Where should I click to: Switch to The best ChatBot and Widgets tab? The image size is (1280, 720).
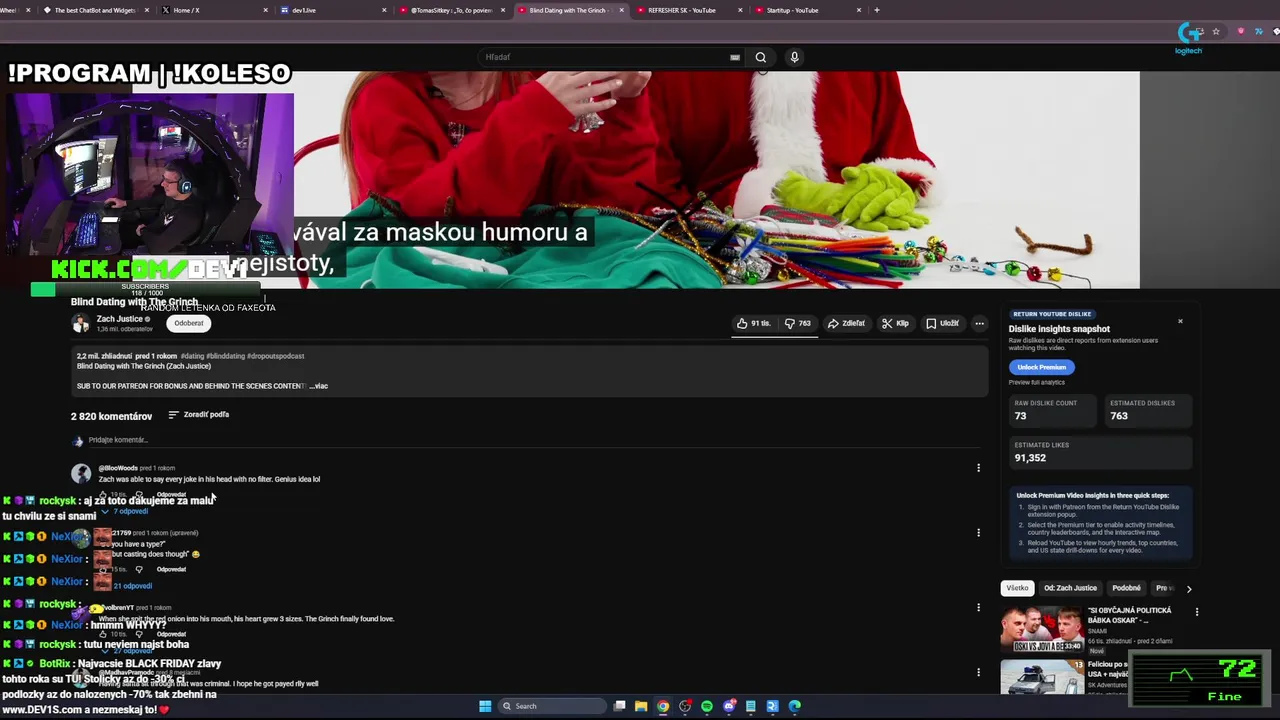(x=95, y=10)
